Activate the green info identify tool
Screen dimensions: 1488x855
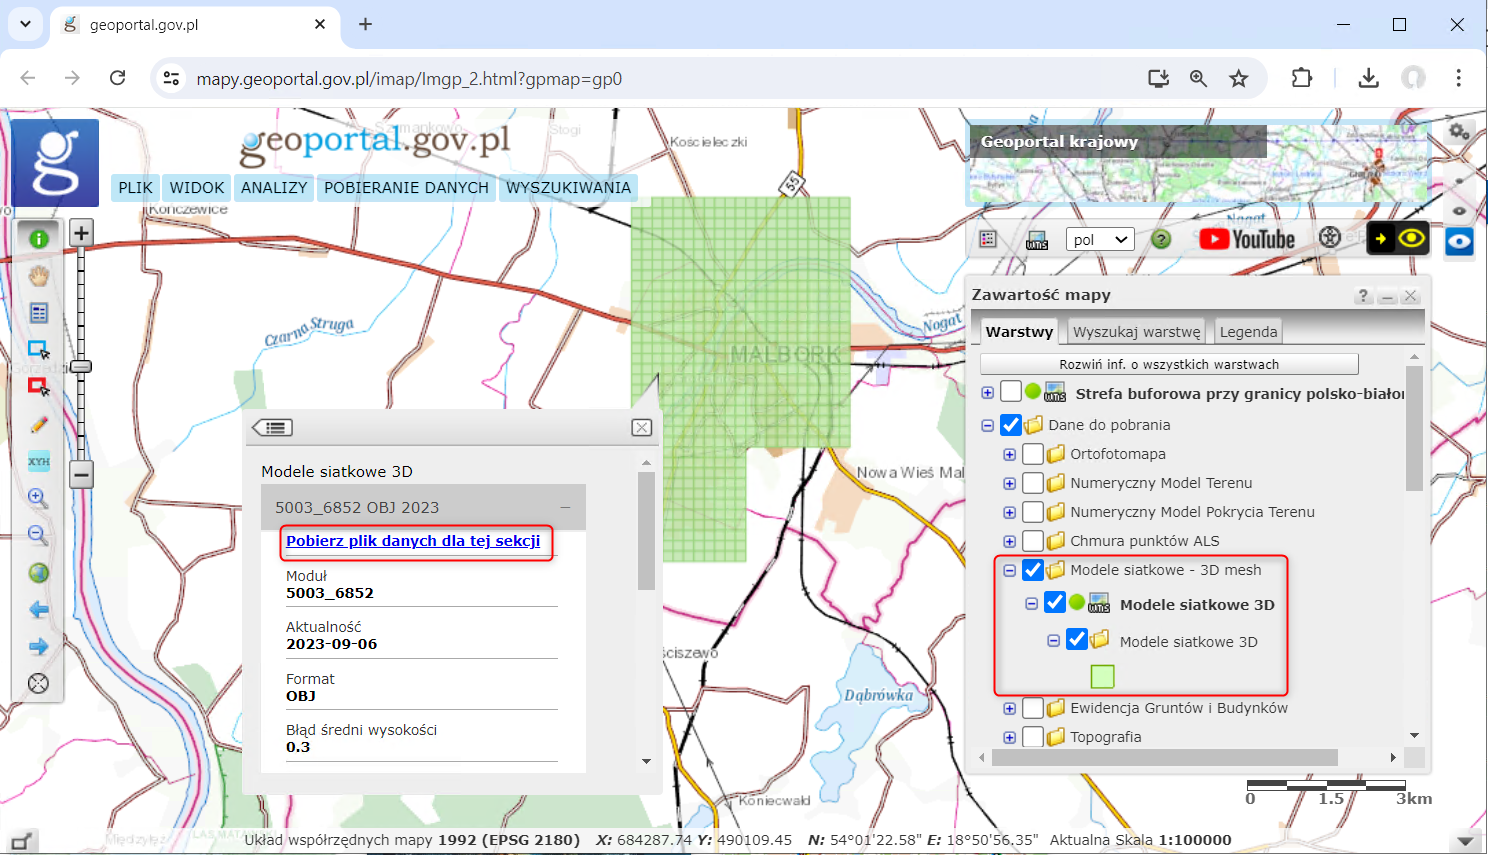(39, 239)
